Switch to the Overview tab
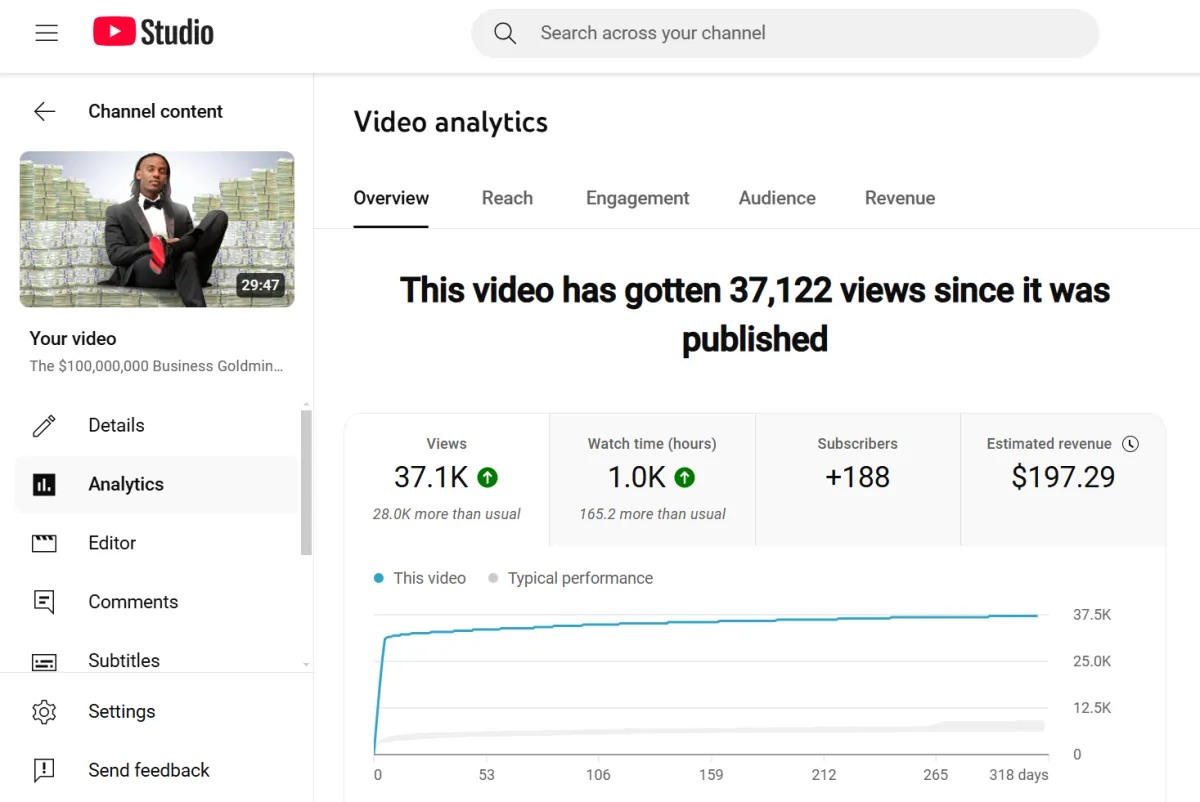Screen dimensions: 1200x802 click(x=391, y=198)
